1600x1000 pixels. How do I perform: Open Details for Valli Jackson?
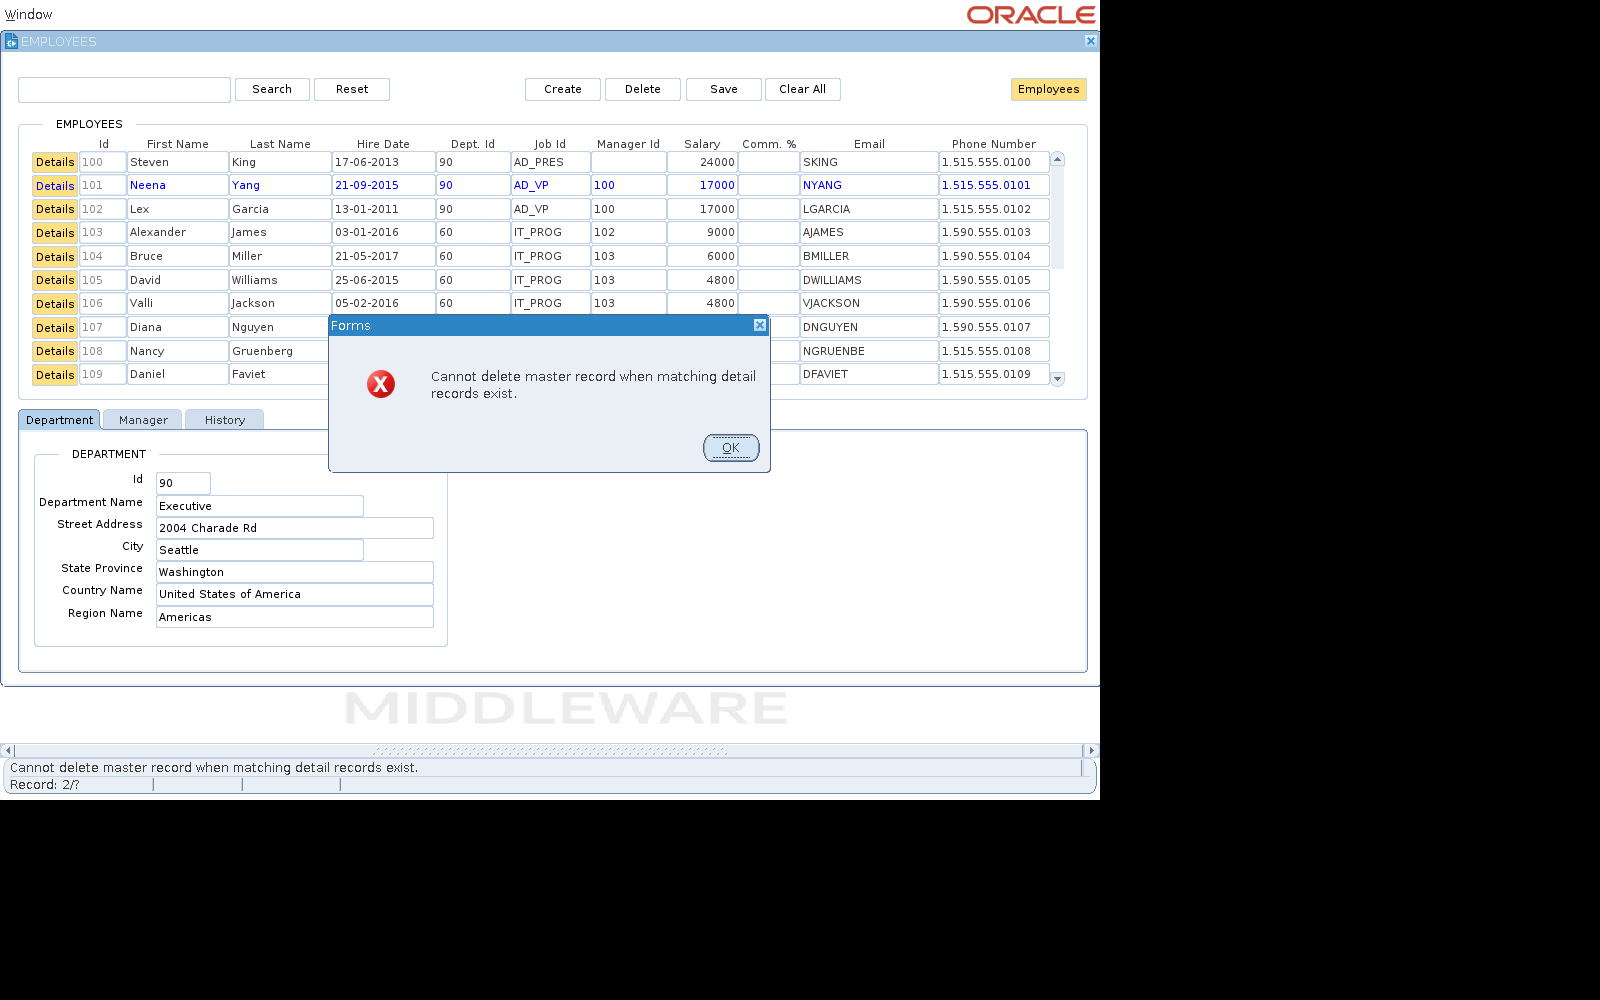coord(55,304)
